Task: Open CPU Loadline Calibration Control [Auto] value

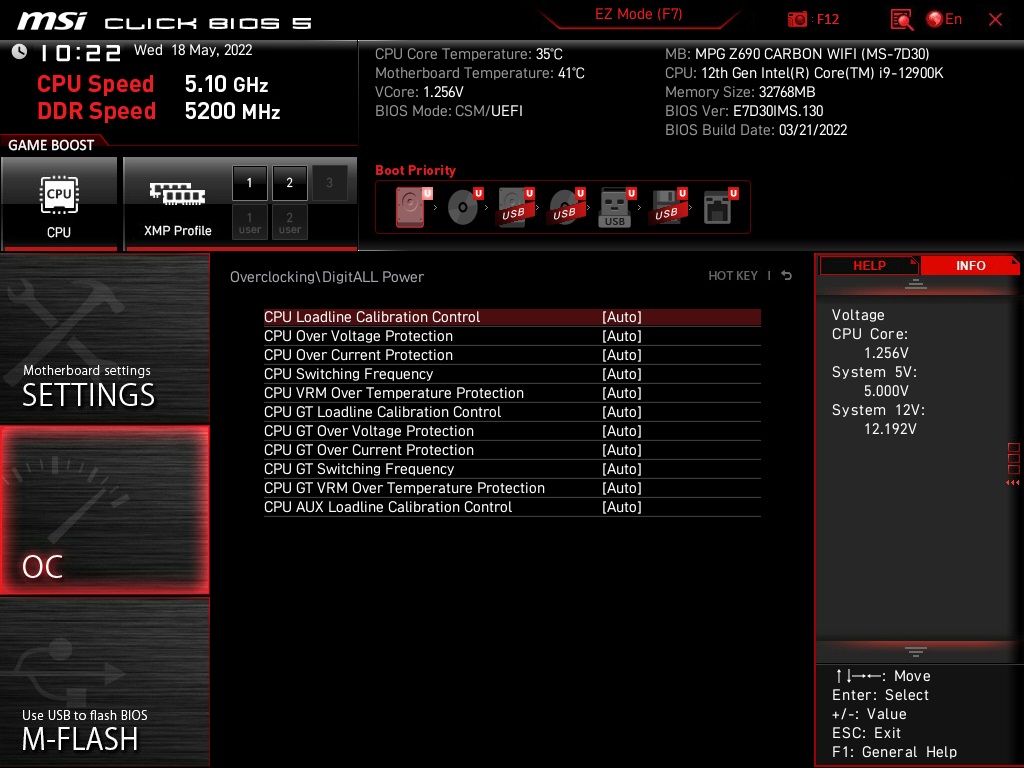Action: [x=622, y=317]
